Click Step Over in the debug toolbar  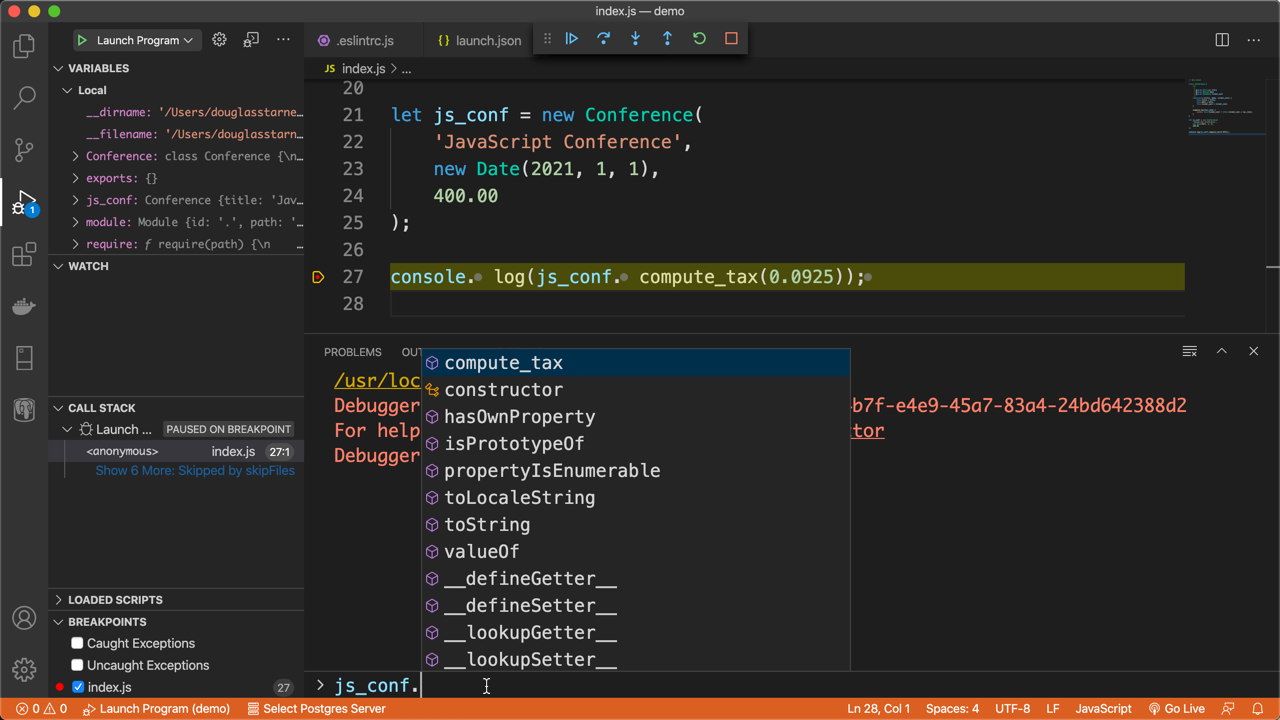click(x=604, y=39)
